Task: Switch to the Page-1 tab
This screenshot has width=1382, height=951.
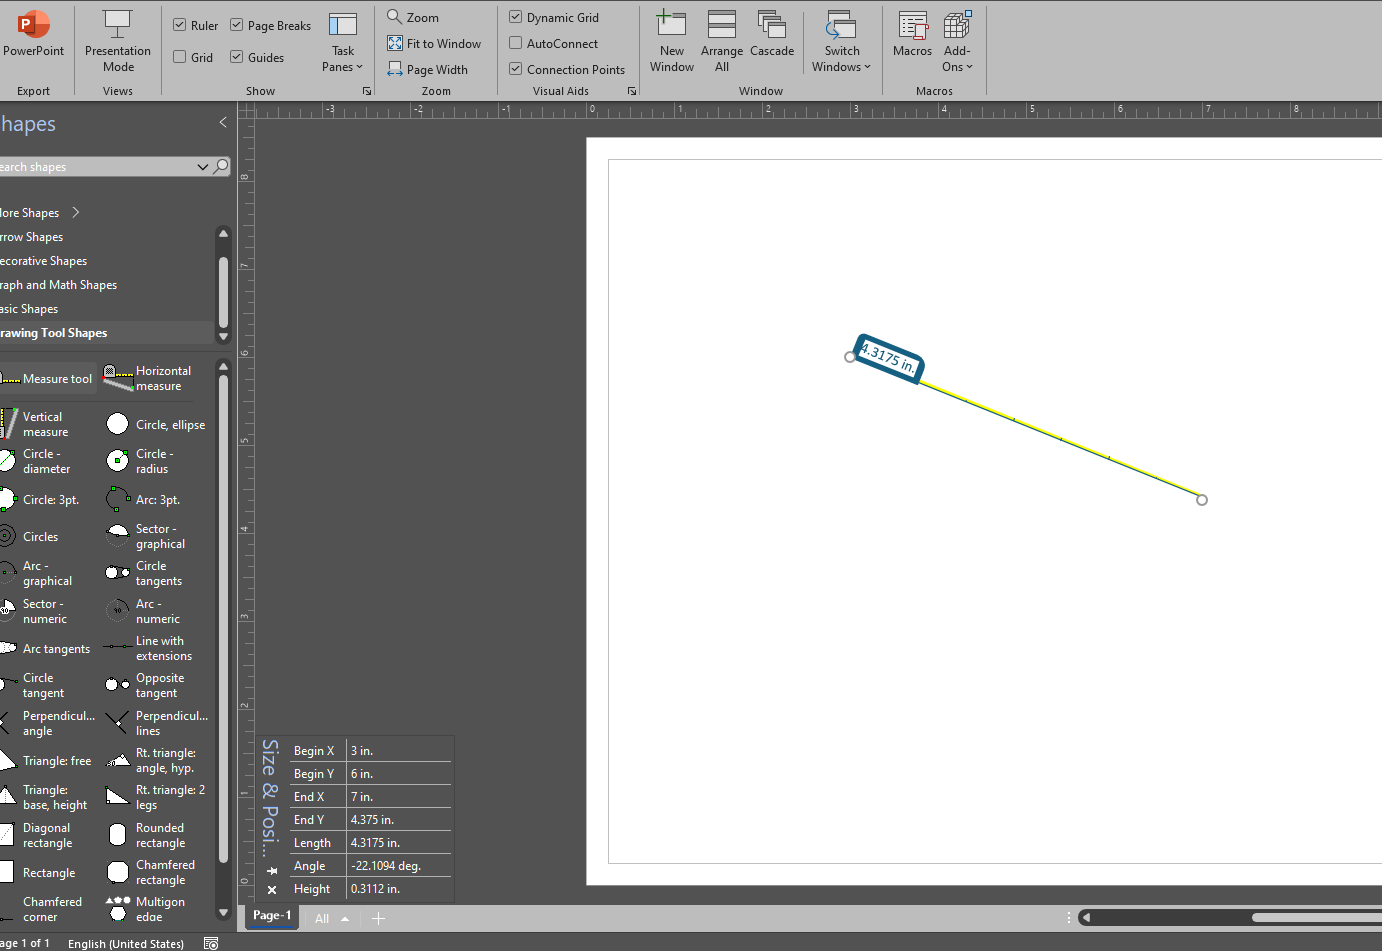Action: pyautogui.click(x=272, y=916)
